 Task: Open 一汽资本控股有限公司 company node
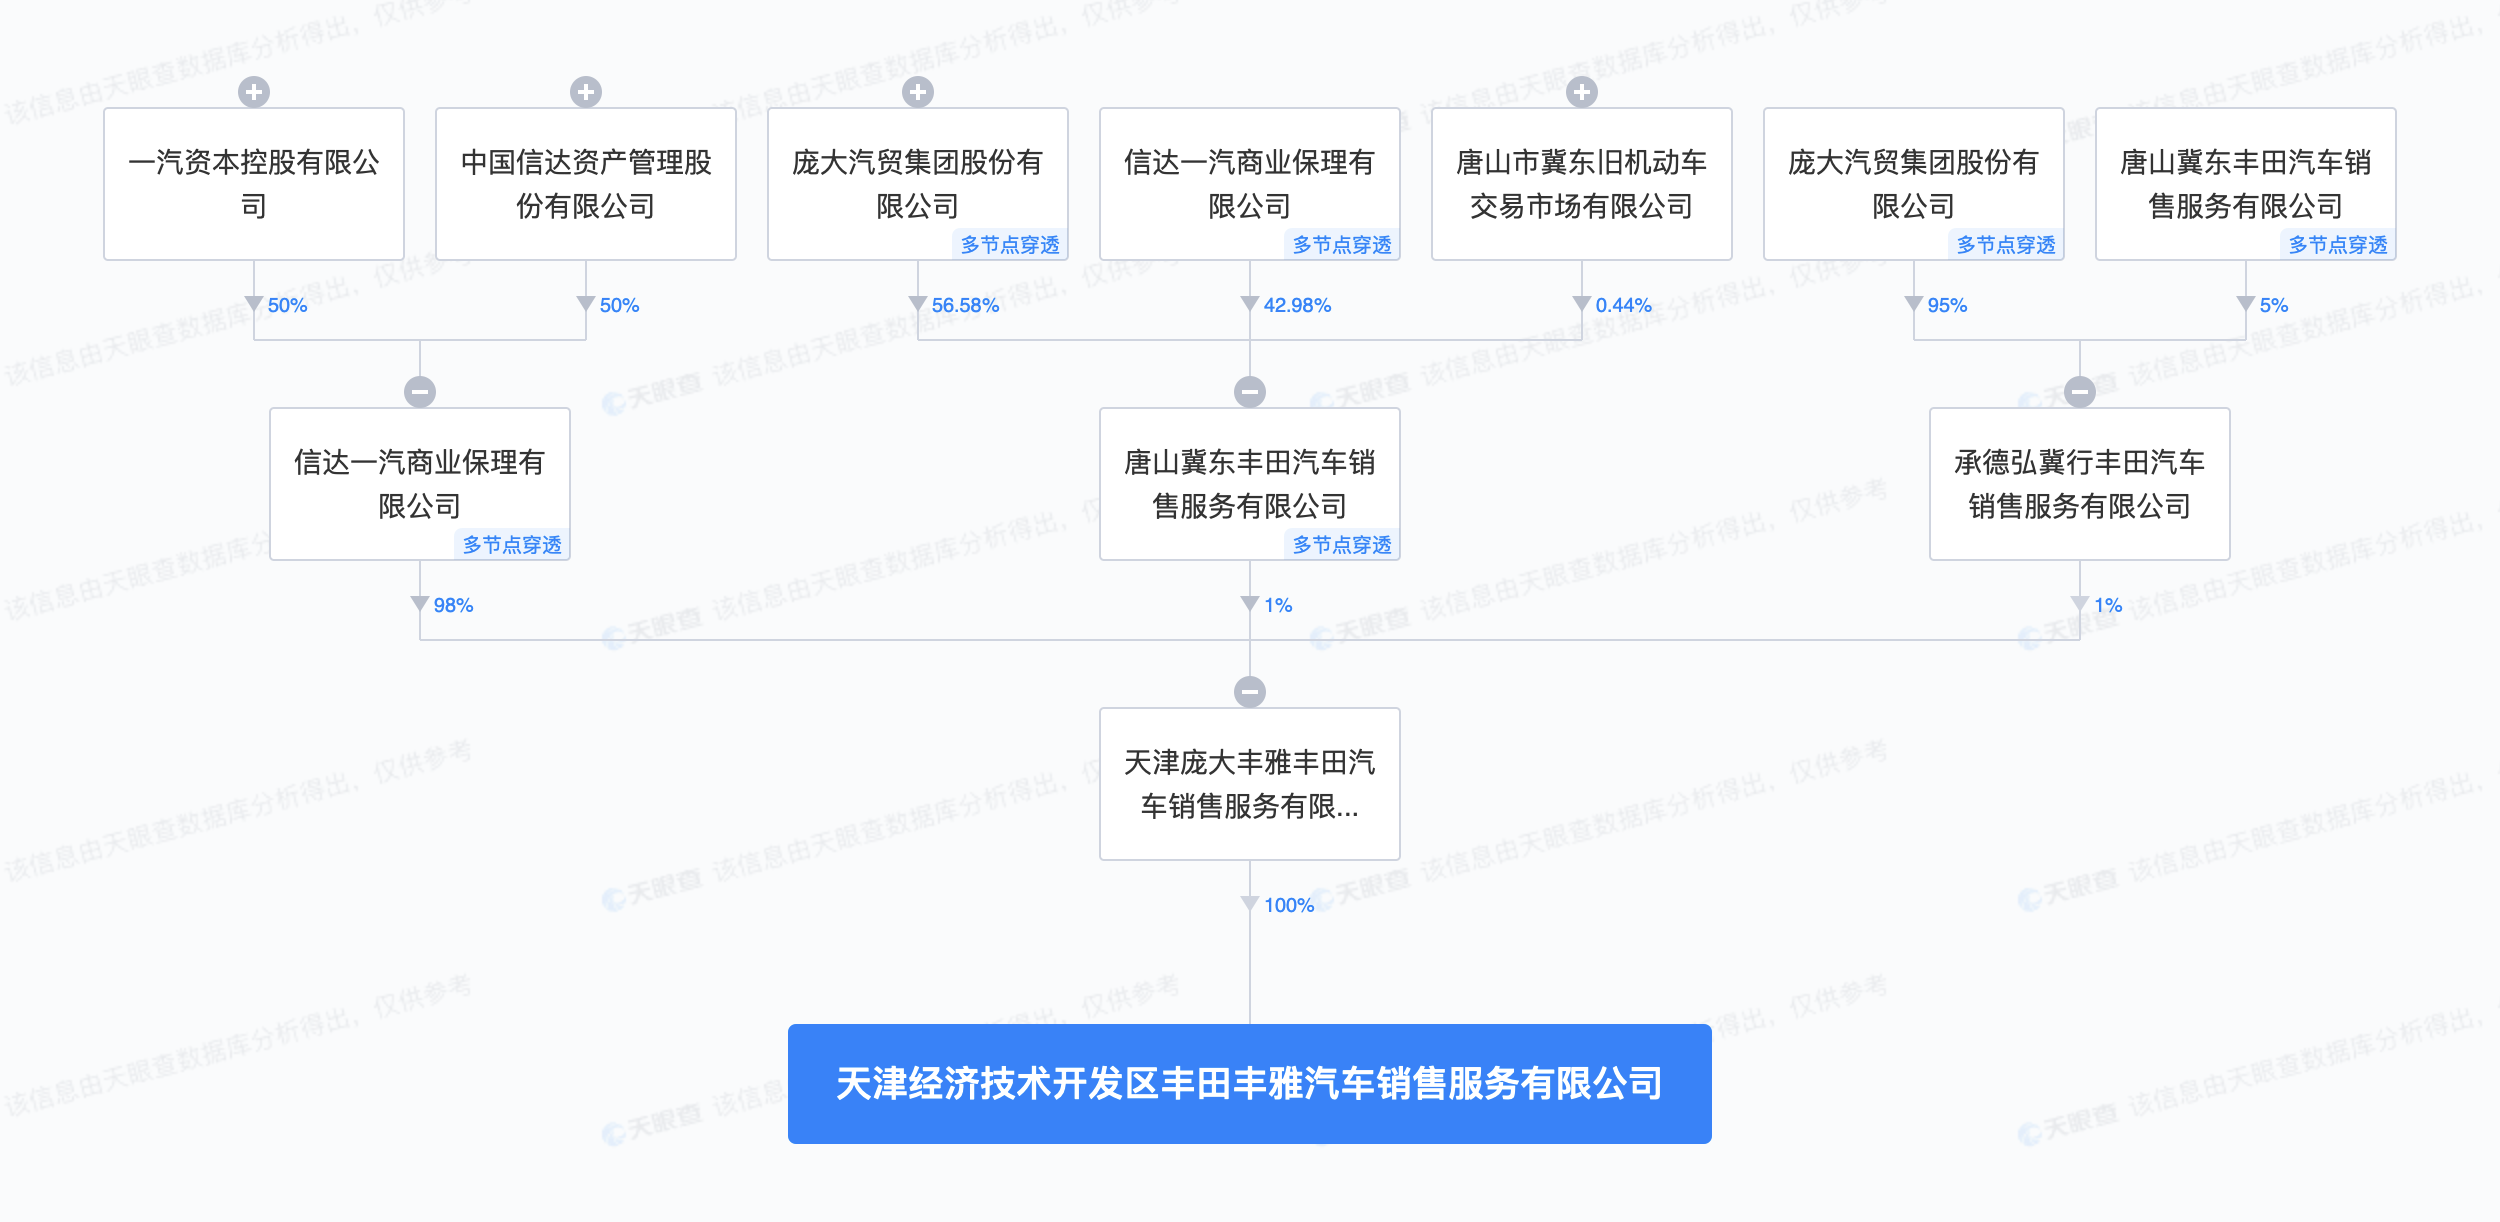pos(254,184)
